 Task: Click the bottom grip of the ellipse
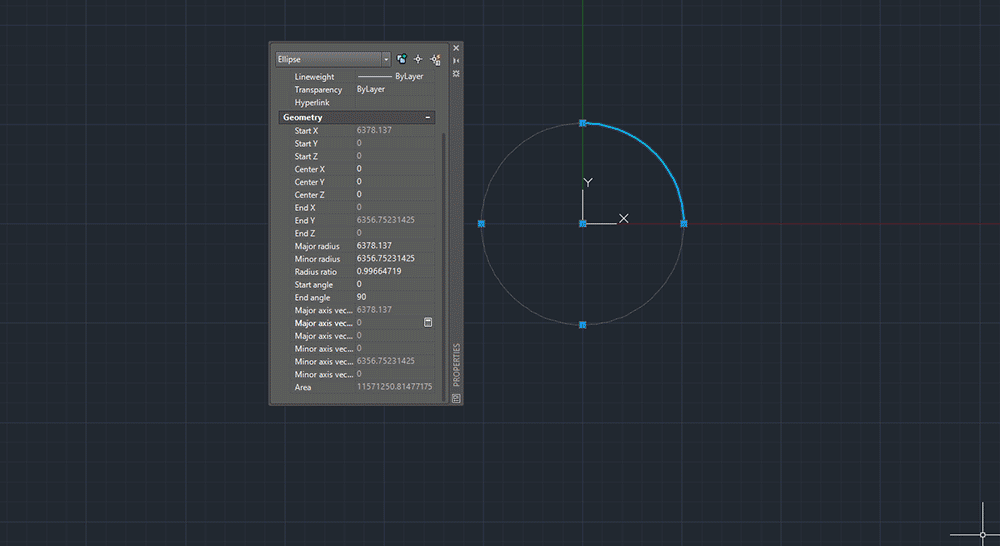click(583, 324)
